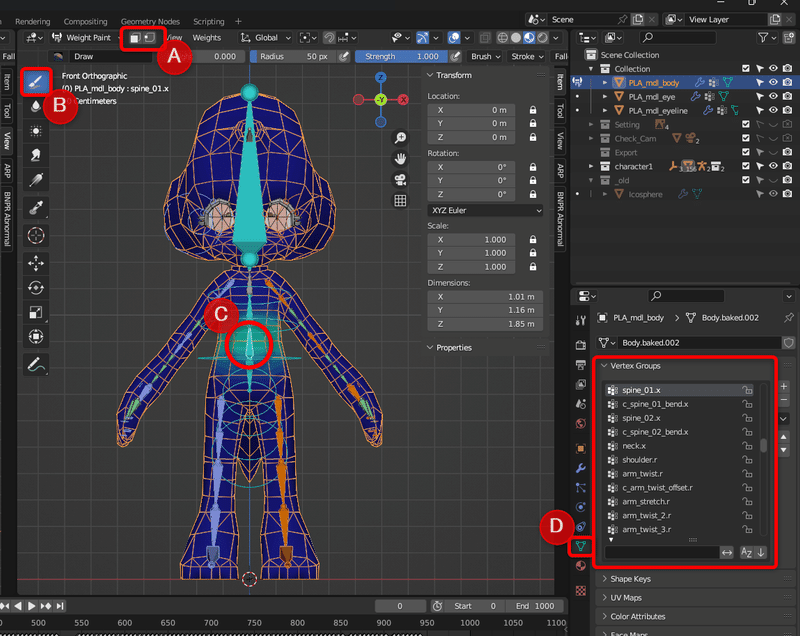Open the Stroke settings dropdown

coord(527,56)
